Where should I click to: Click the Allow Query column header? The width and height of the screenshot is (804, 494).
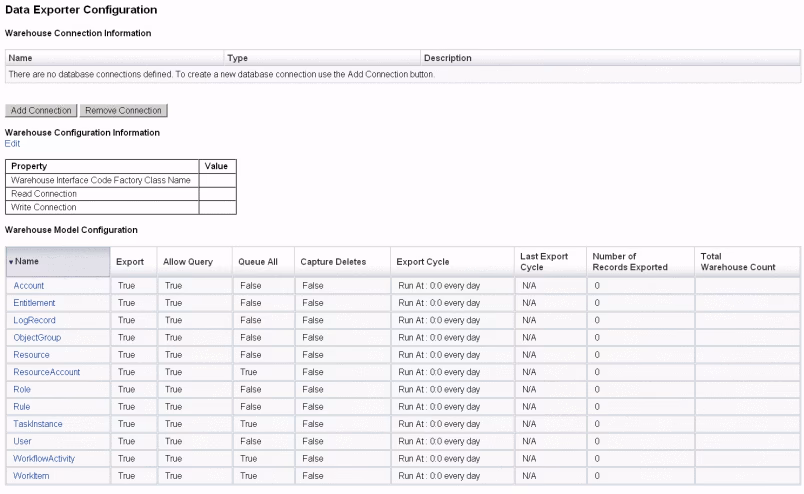coord(188,262)
